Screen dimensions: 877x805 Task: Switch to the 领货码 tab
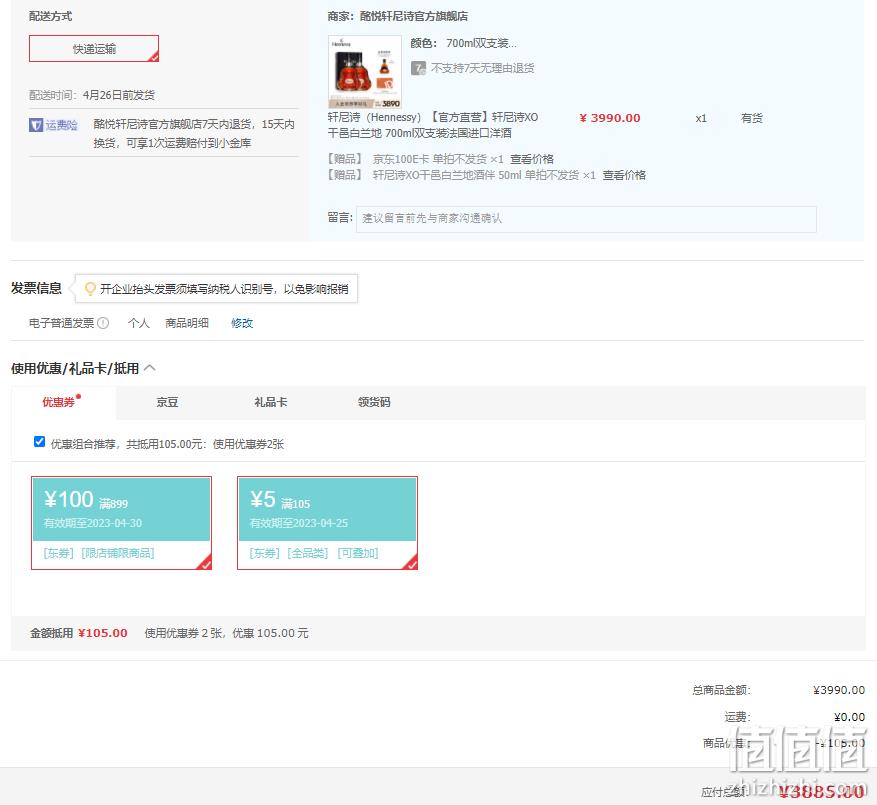[374, 402]
